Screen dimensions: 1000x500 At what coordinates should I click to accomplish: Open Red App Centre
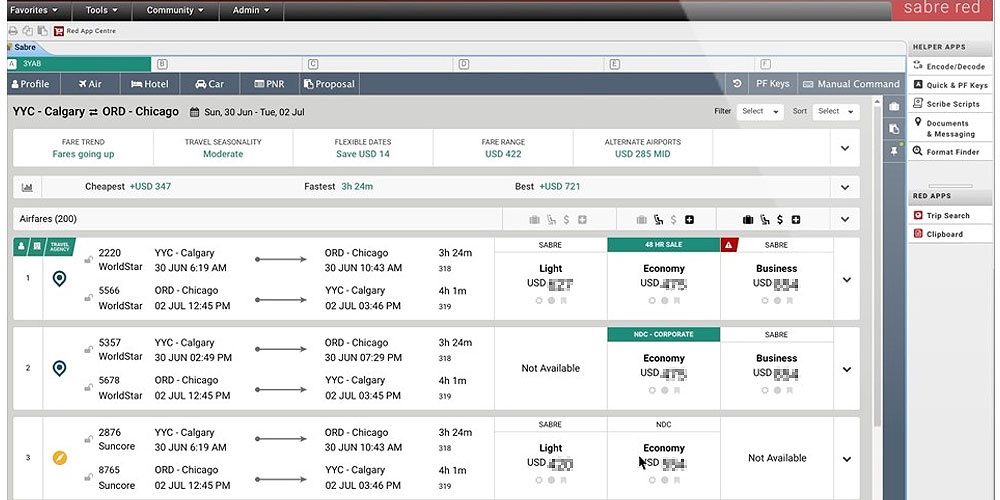click(x=85, y=31)
